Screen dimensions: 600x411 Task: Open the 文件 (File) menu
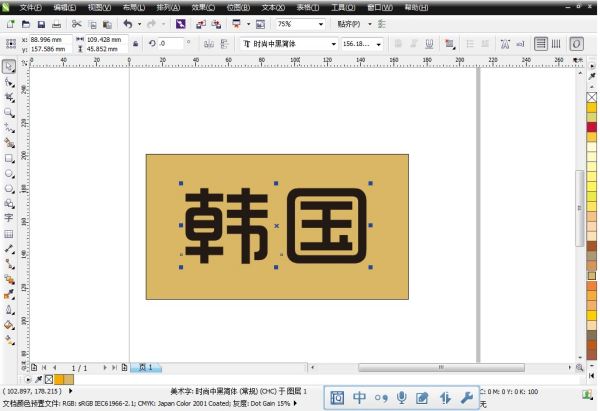[x=30, y=7]
